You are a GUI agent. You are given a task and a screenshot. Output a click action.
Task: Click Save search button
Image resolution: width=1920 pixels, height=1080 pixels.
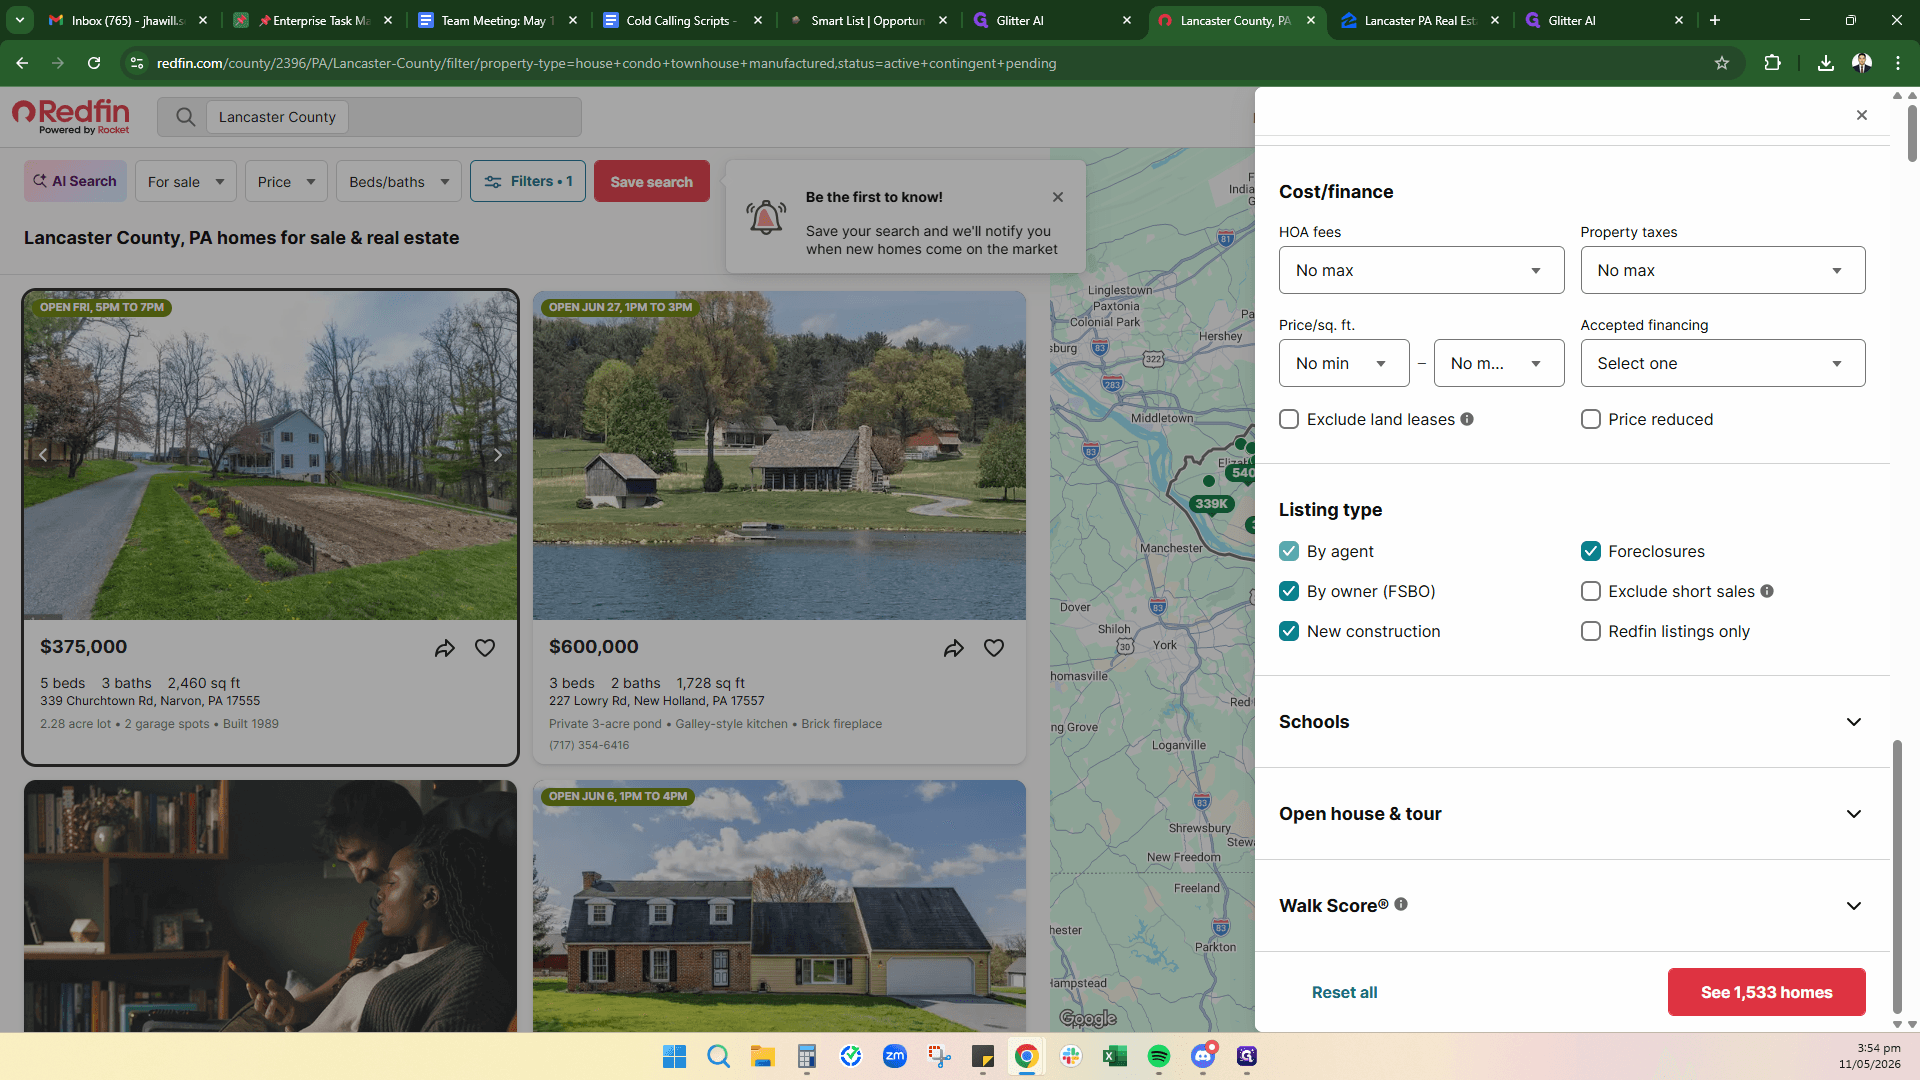pos(651,181)
